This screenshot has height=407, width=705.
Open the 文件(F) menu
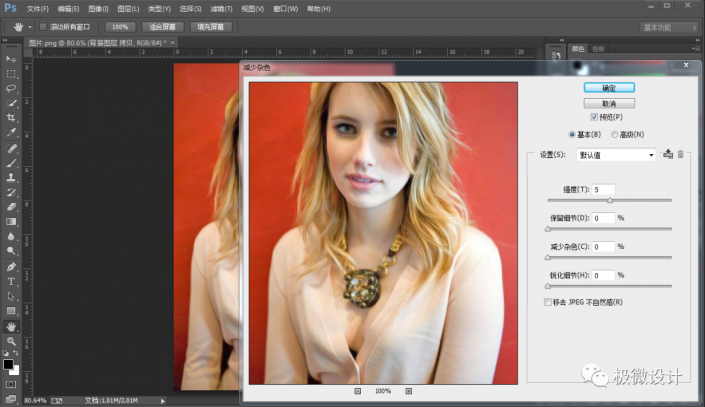37,8
